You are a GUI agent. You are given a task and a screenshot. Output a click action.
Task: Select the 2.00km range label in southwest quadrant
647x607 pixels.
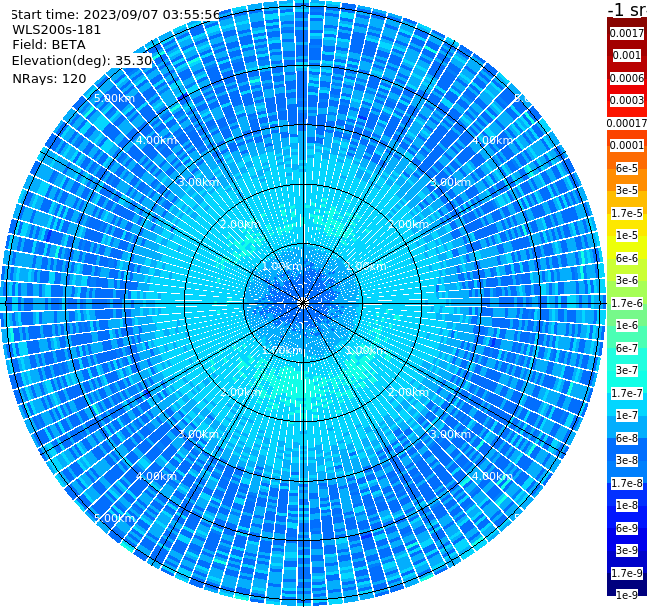pos(241,392)
